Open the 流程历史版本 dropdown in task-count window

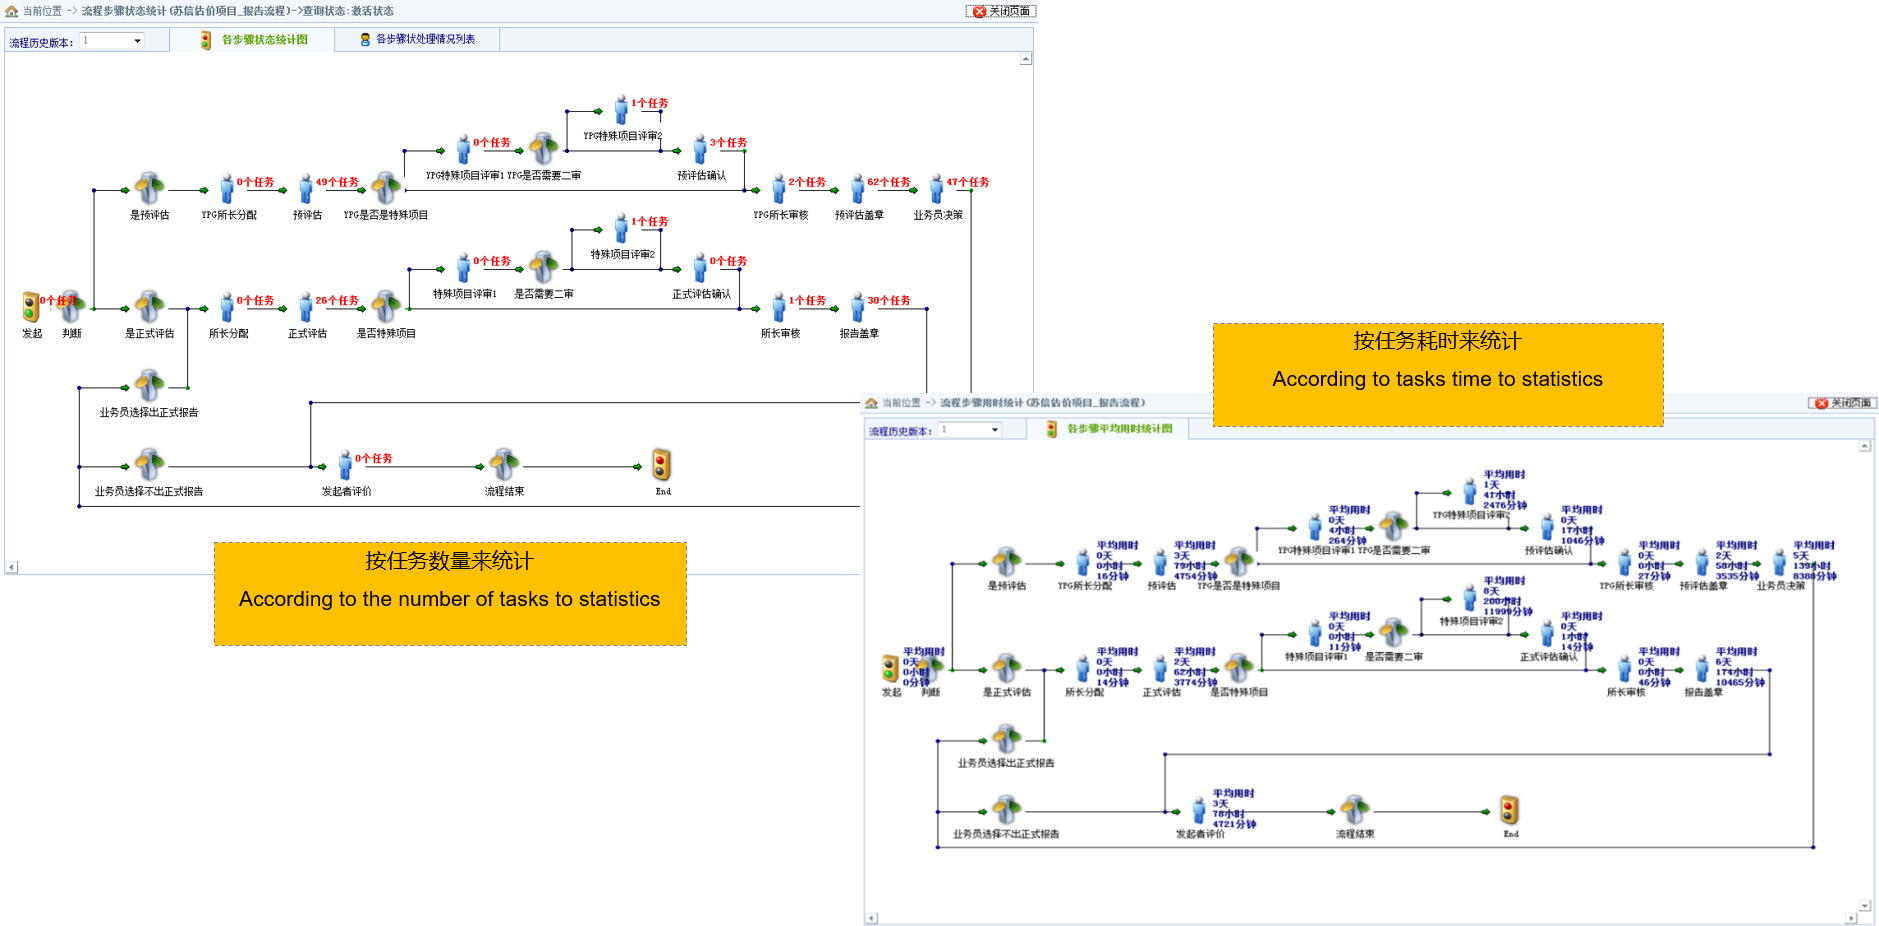[x=112, y=41]
